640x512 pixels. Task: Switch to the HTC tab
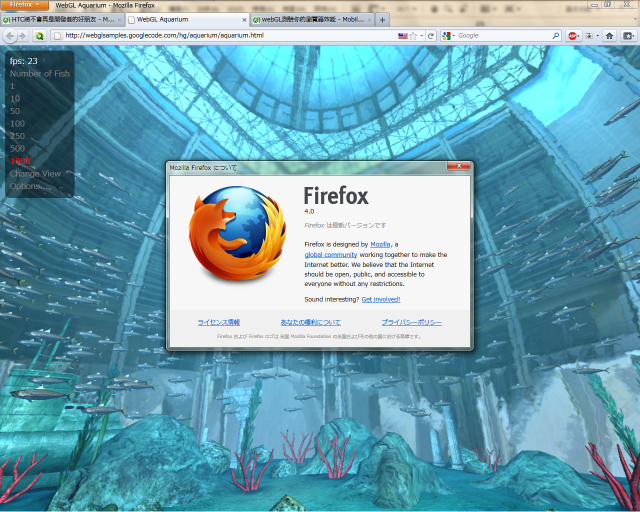point(62,19)
